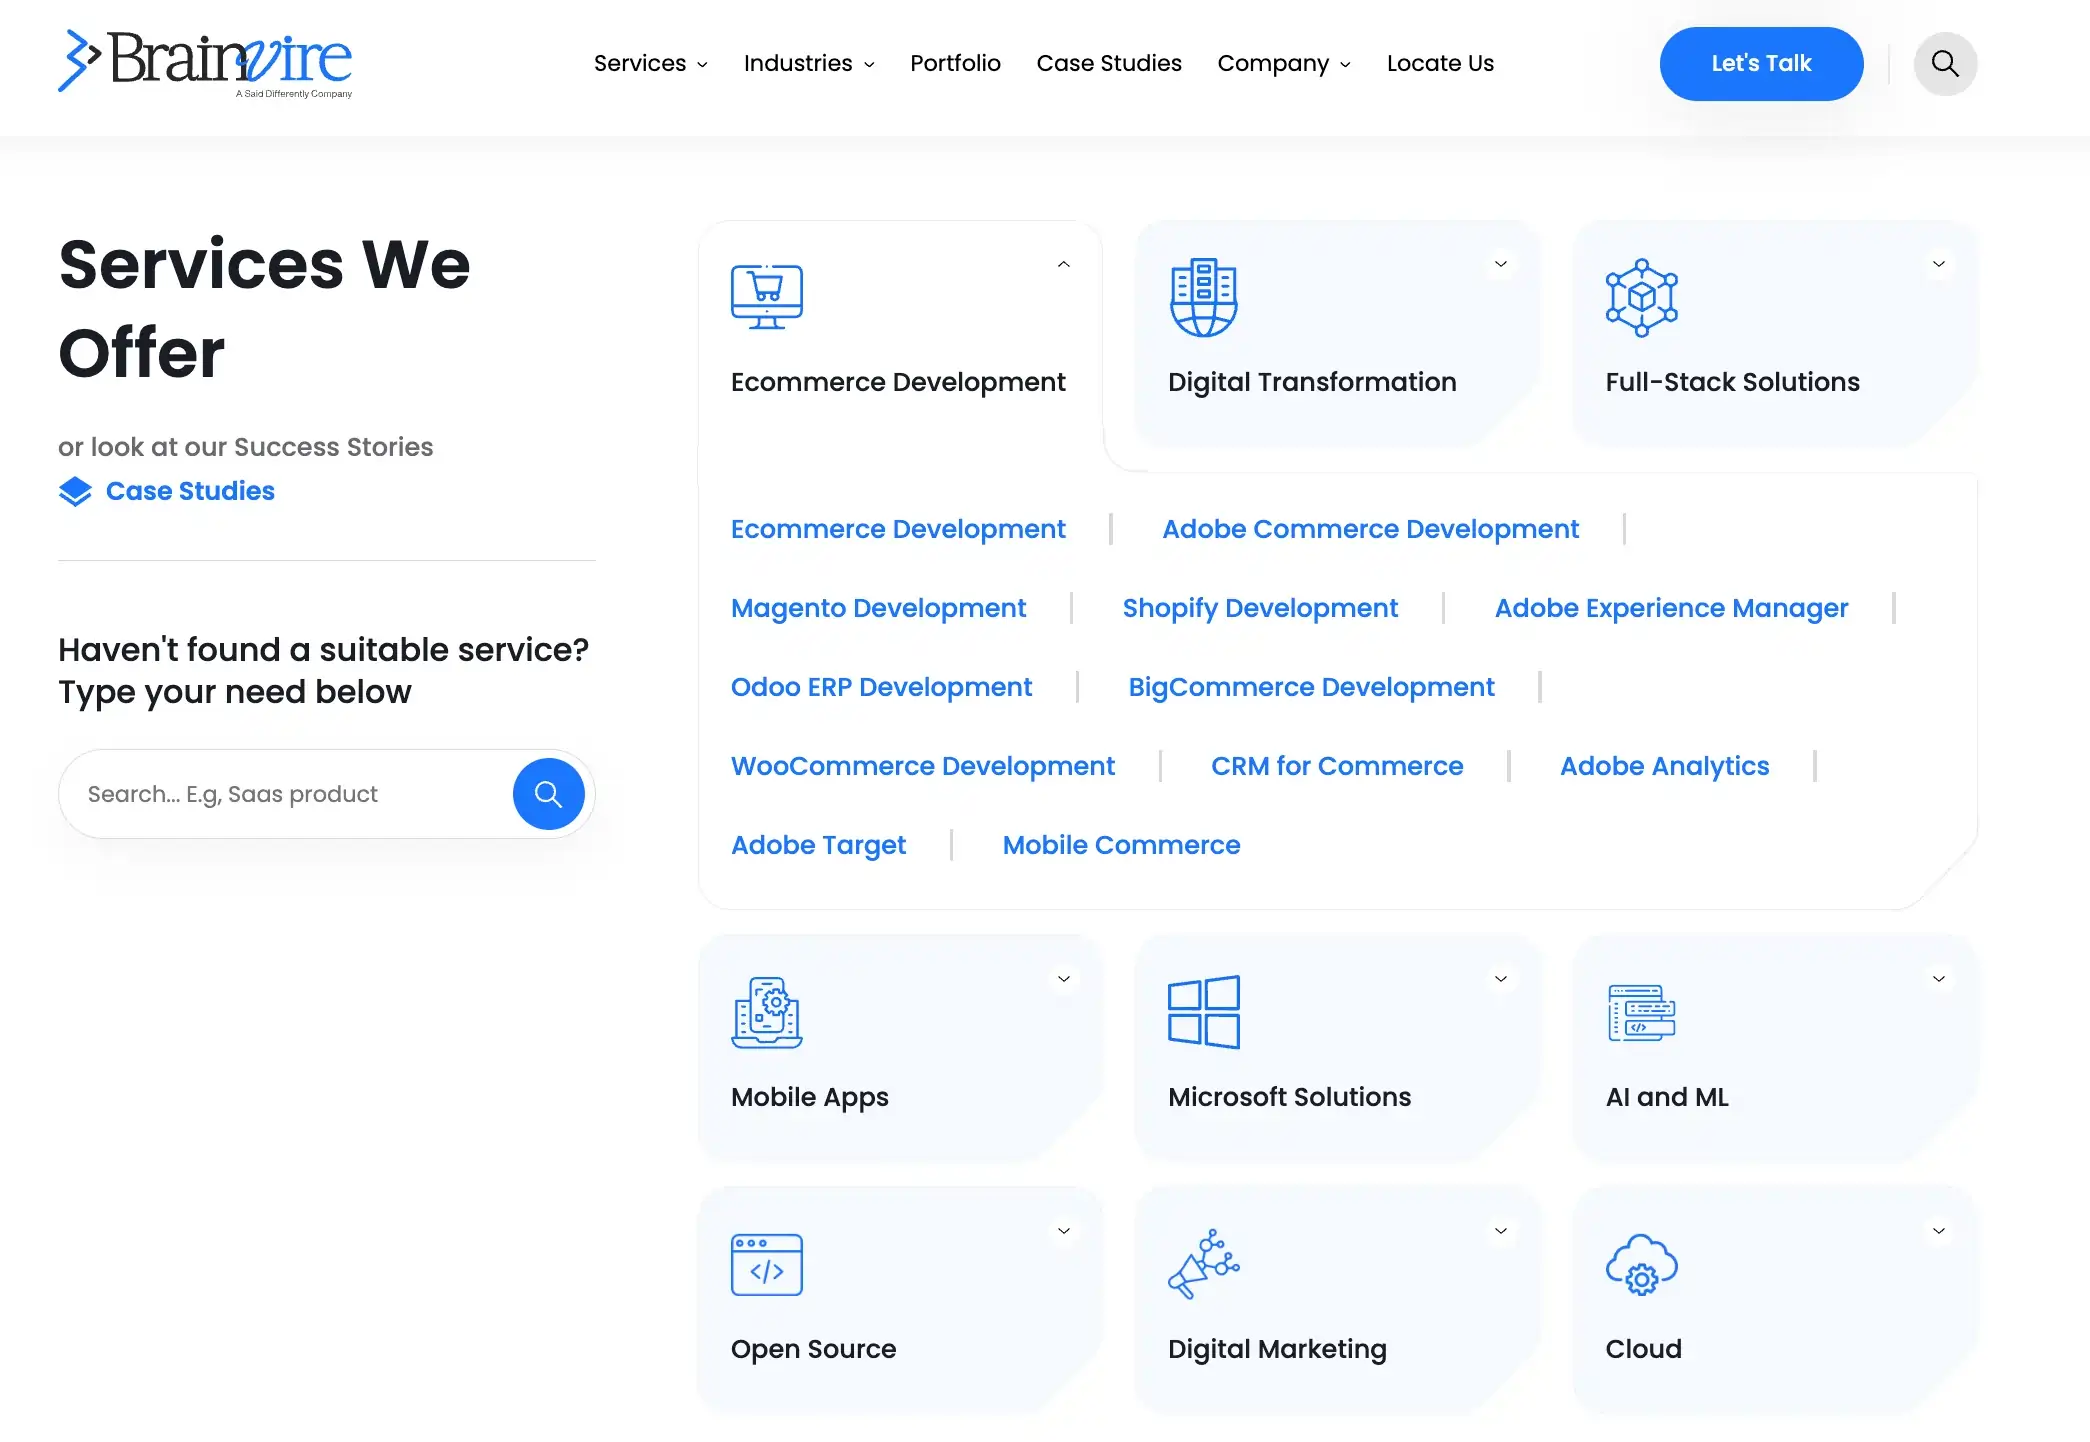Go to Portfolio in the navigation
This screenshot has height=1442, width=2090.
tap(955, 63)
